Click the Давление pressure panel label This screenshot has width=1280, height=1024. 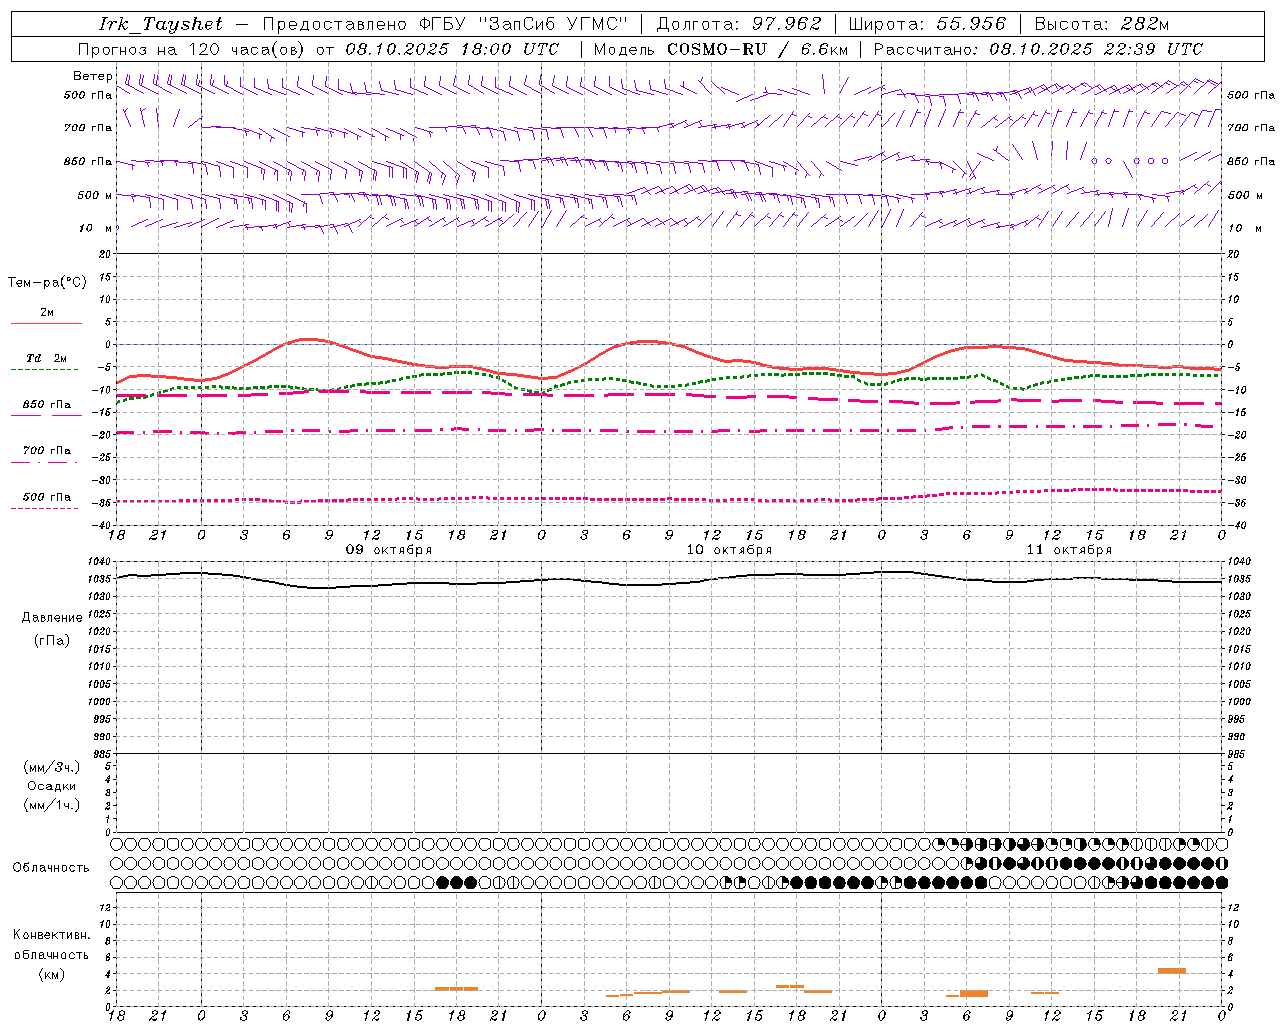[x=52, y=617]
